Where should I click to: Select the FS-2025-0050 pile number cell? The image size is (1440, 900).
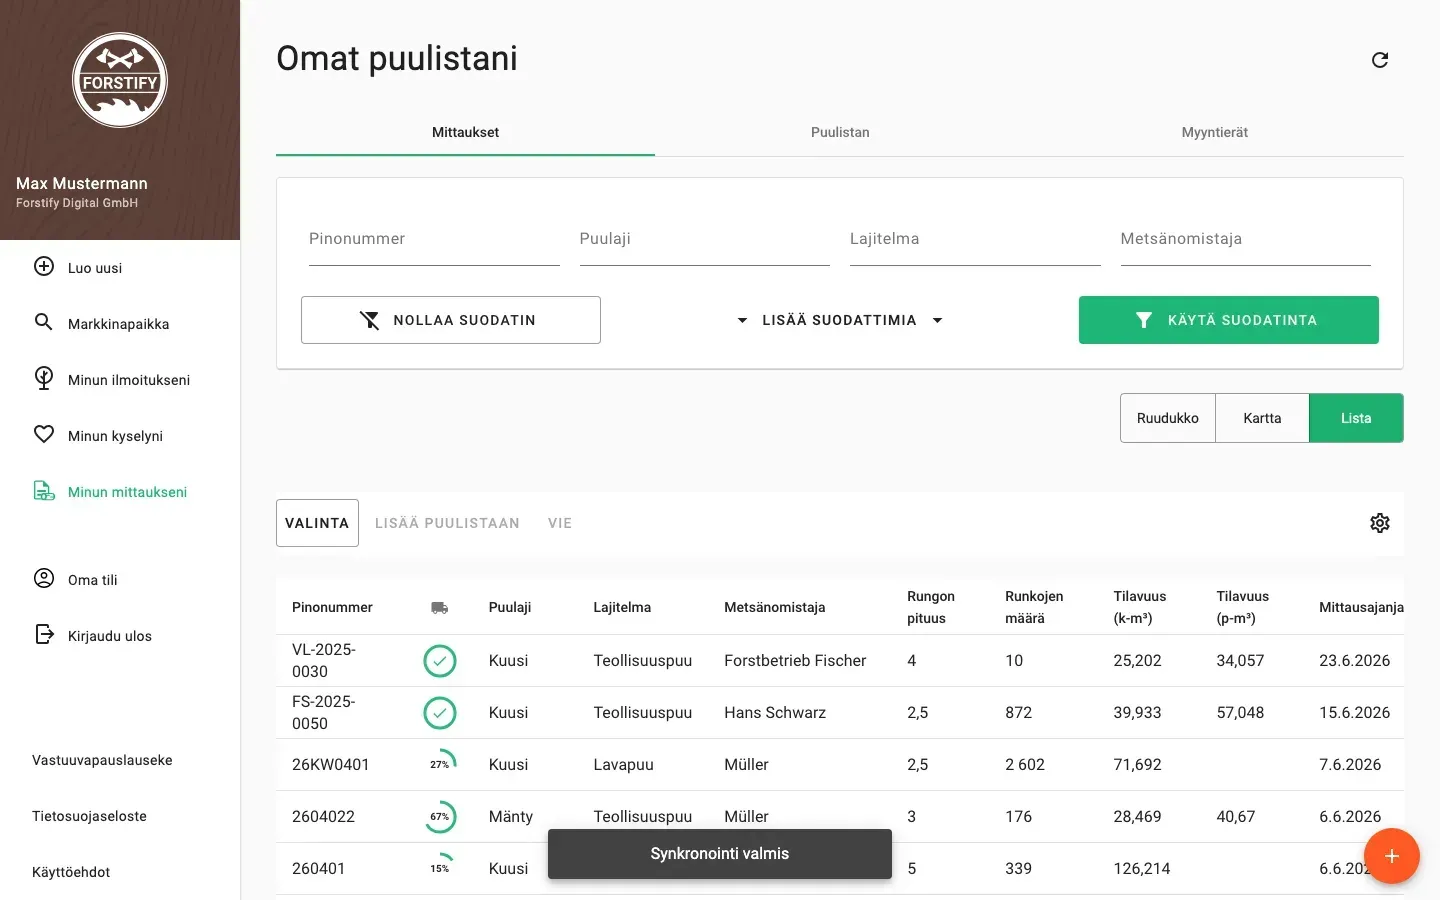point(324,713)
